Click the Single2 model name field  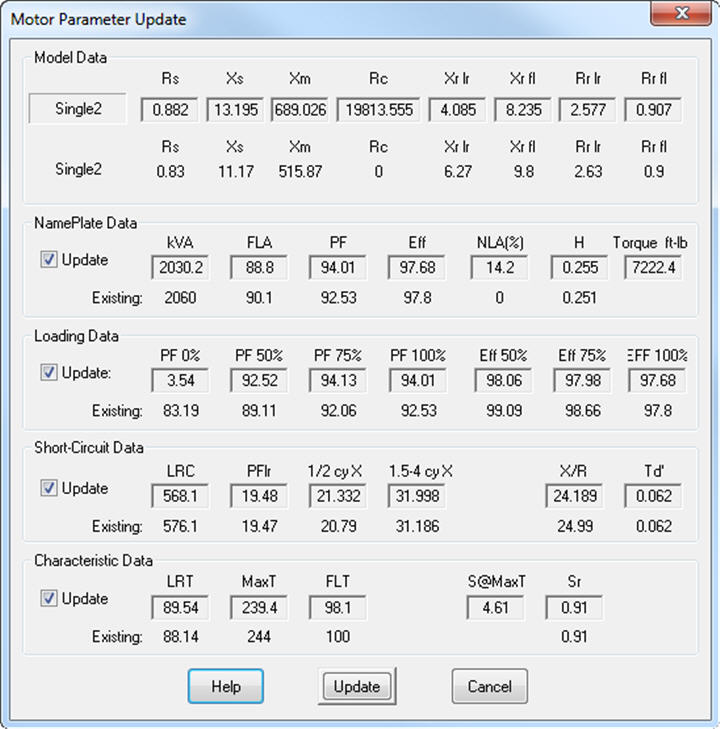(x=78, y=110)
